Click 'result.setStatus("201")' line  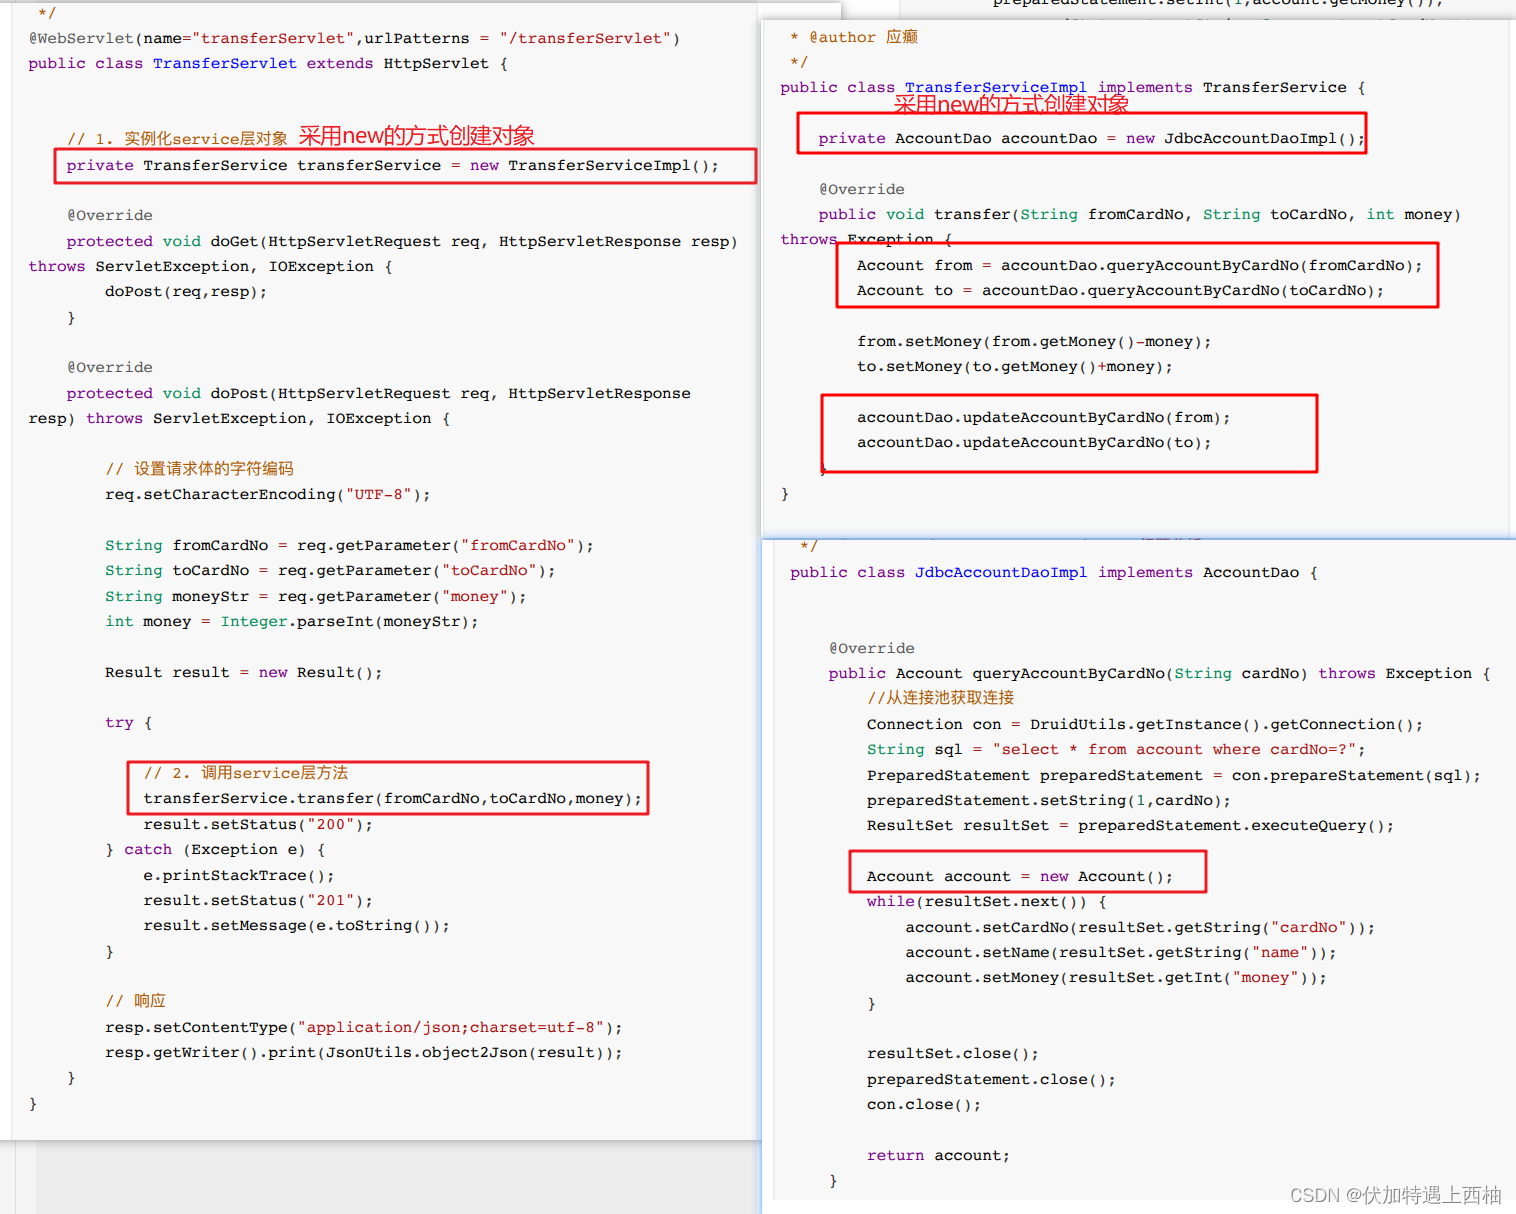pyautogui.click(x=258, y=900)
